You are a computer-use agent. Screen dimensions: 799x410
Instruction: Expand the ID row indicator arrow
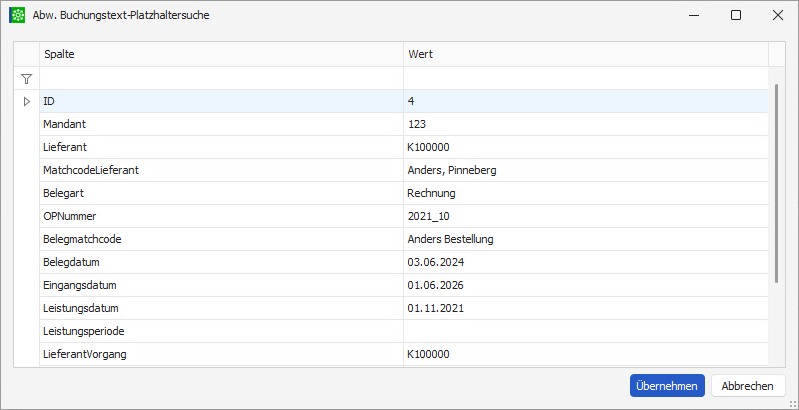pyautogui.click(x=27, y=101)
